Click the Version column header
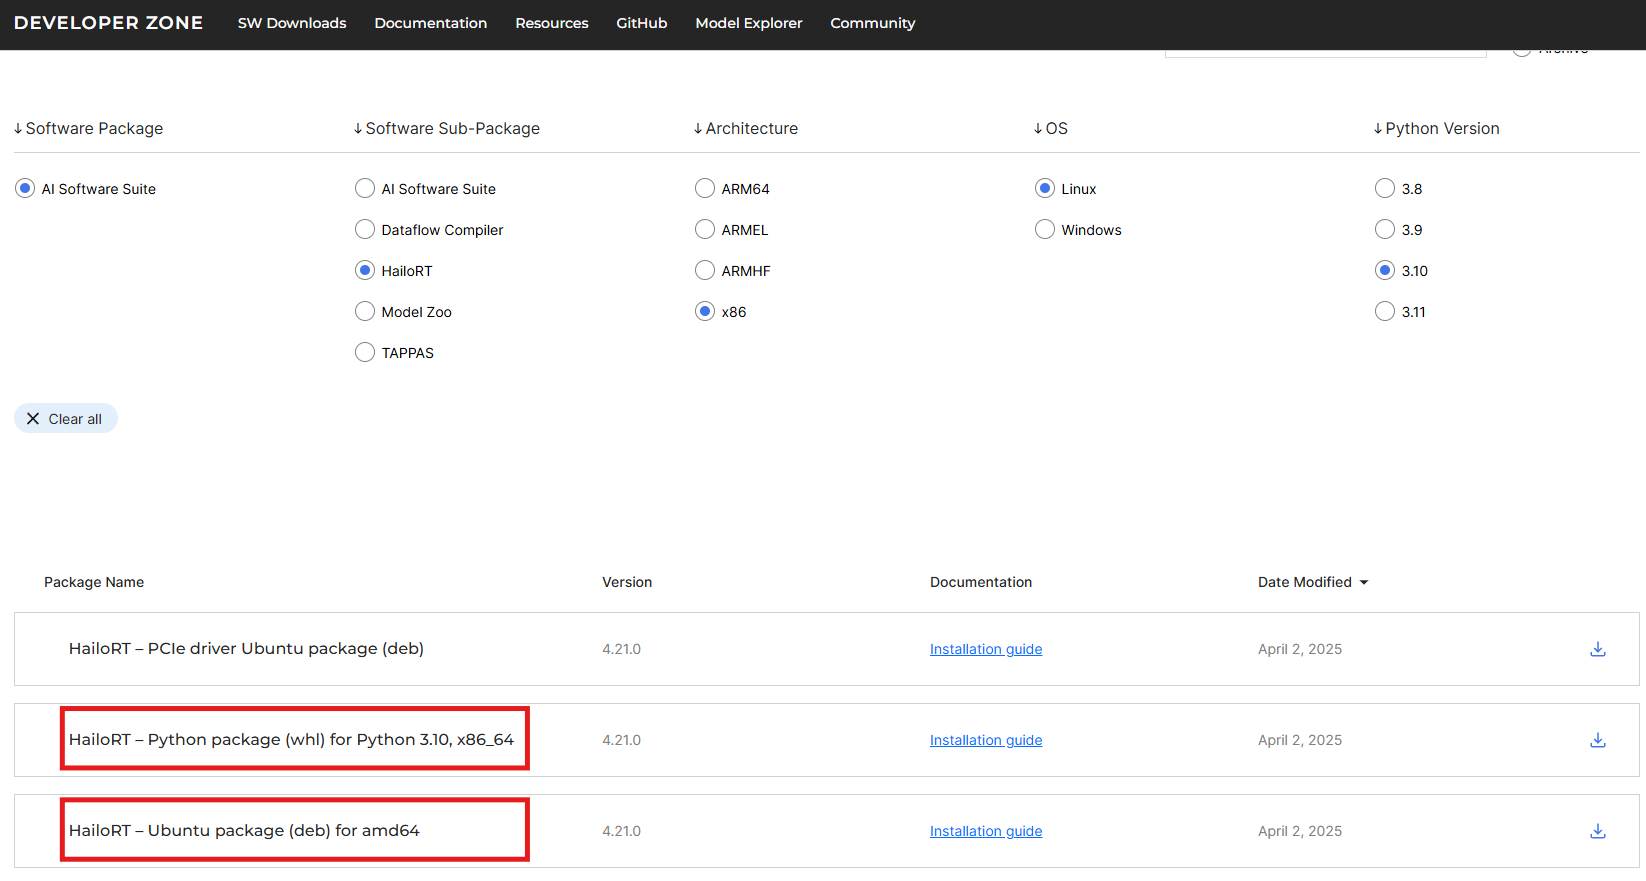The height and width of the screenshot is (881, 1646). pyautogui.click(x=627, y=582)
